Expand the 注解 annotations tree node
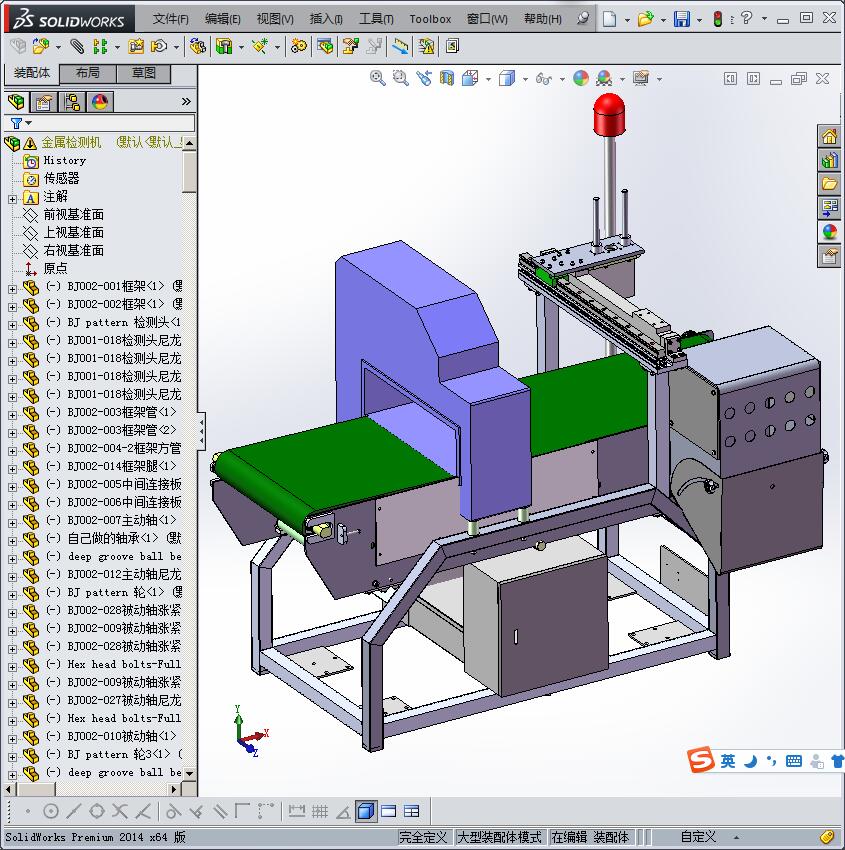Viewport: 845px width, 850px height. [x=12, y=199]
